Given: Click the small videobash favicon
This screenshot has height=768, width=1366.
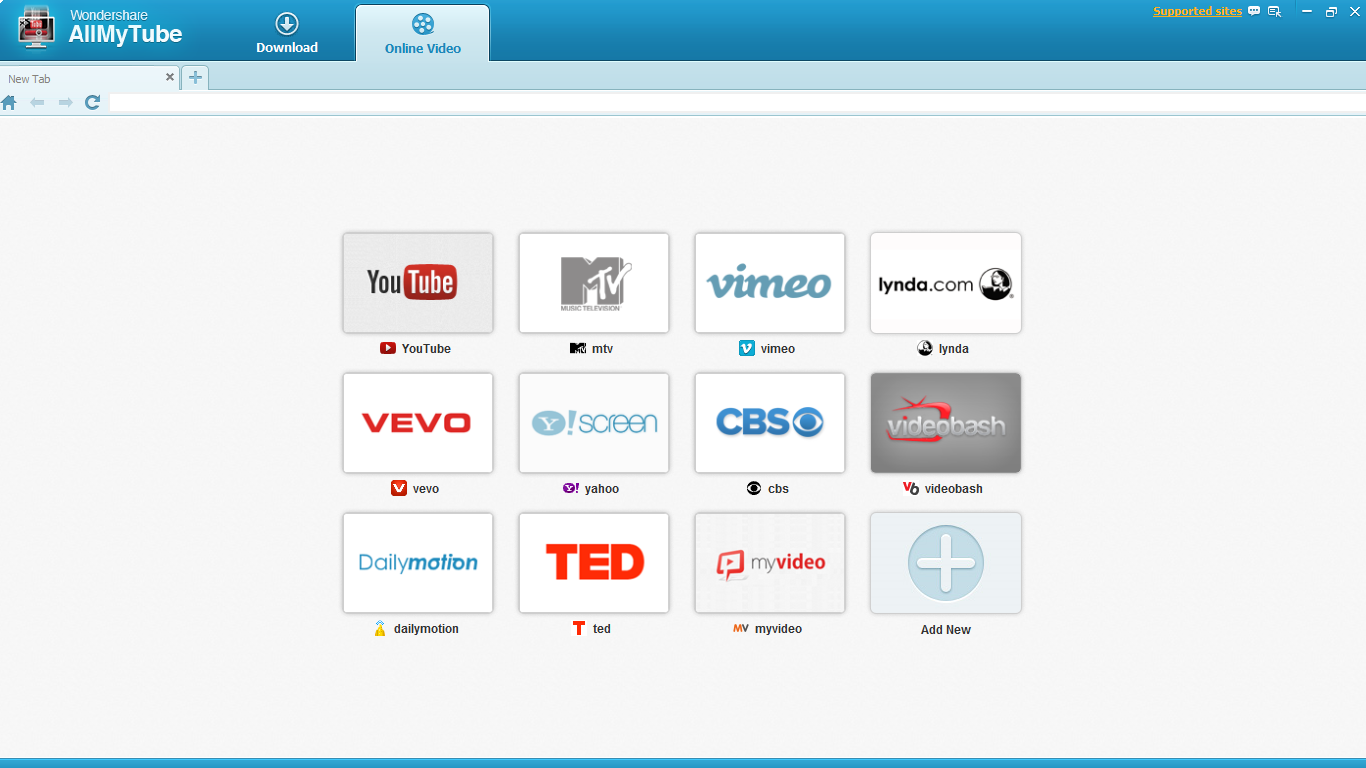Looking at the screenshot, I should tap(911, 488).
